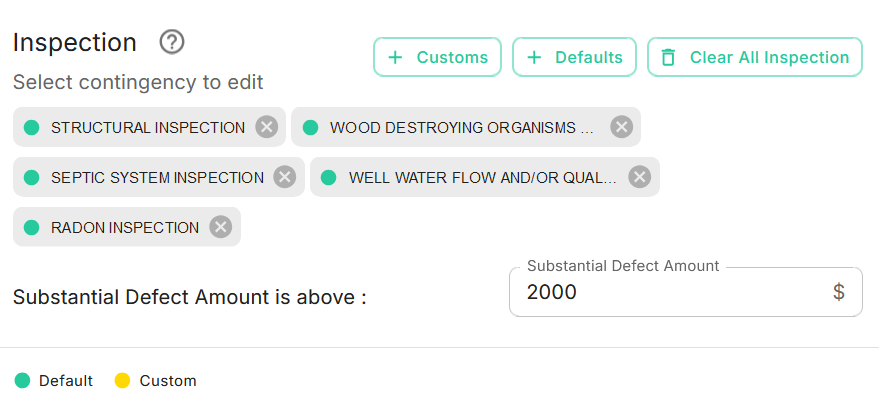Edit the Well Water Flow contingency
This screenshot has width=879, height=407.
pyautogui.click(x=482, y=177)
